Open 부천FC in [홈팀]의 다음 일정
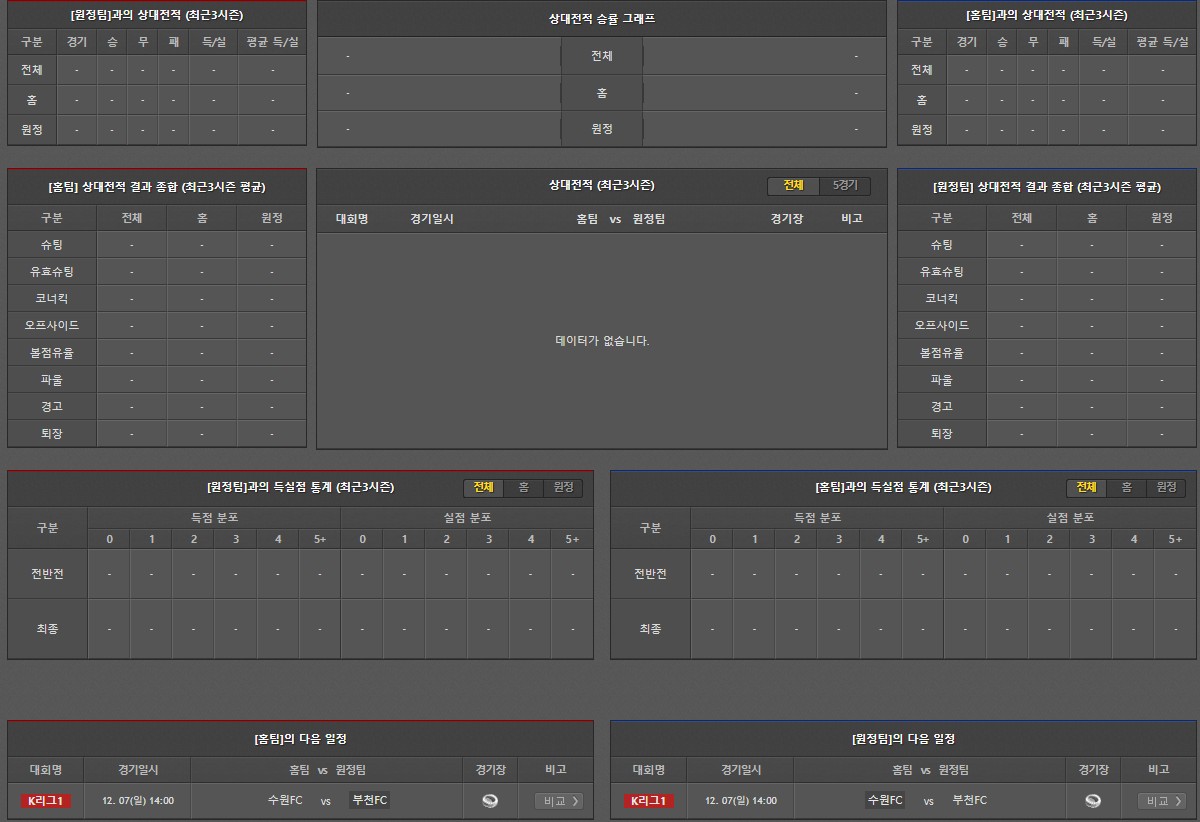 click(369, 800)
